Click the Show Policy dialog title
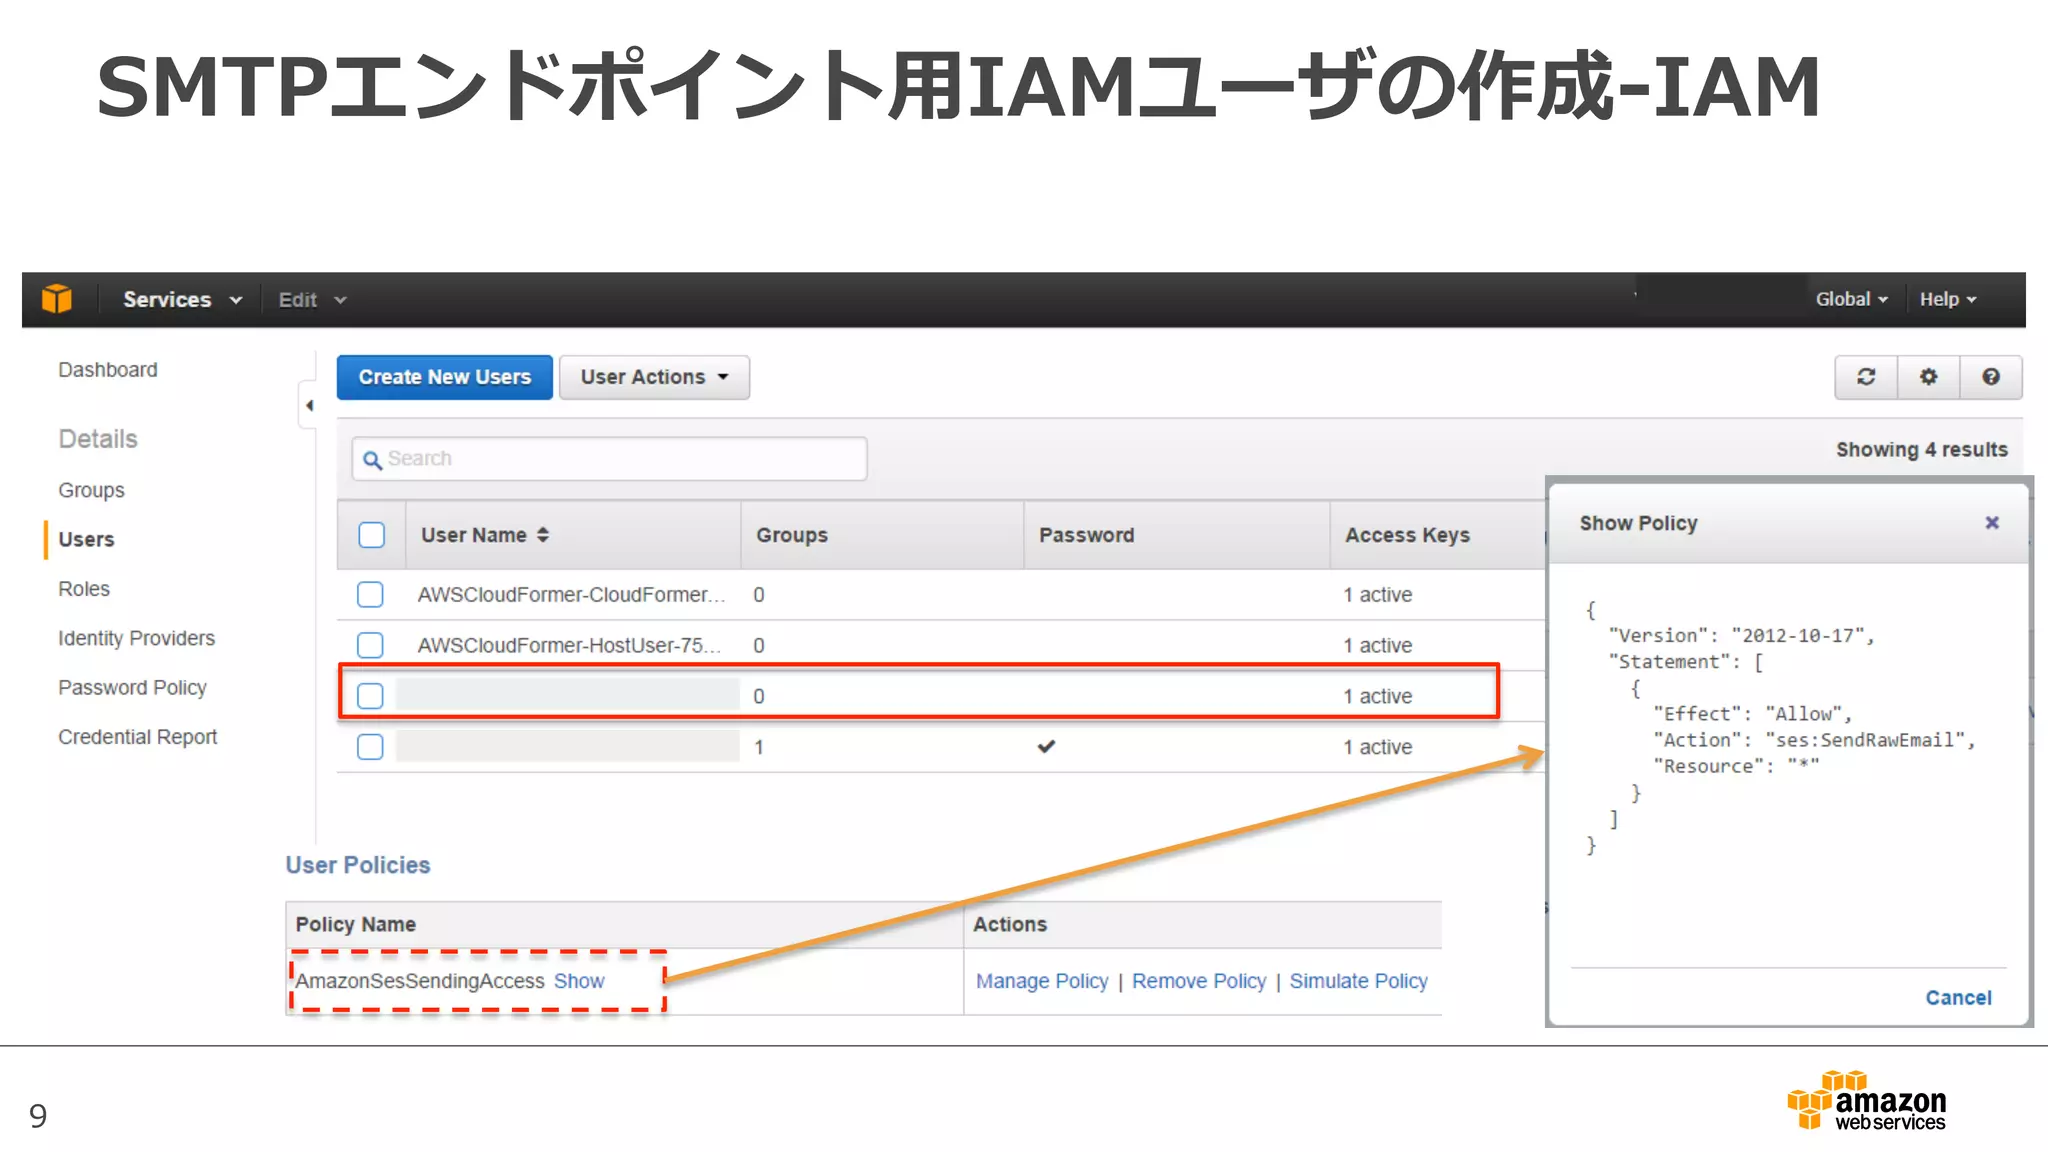Image resolution: width=2048 pixels, height=1152 pixels. point(1638,523)
